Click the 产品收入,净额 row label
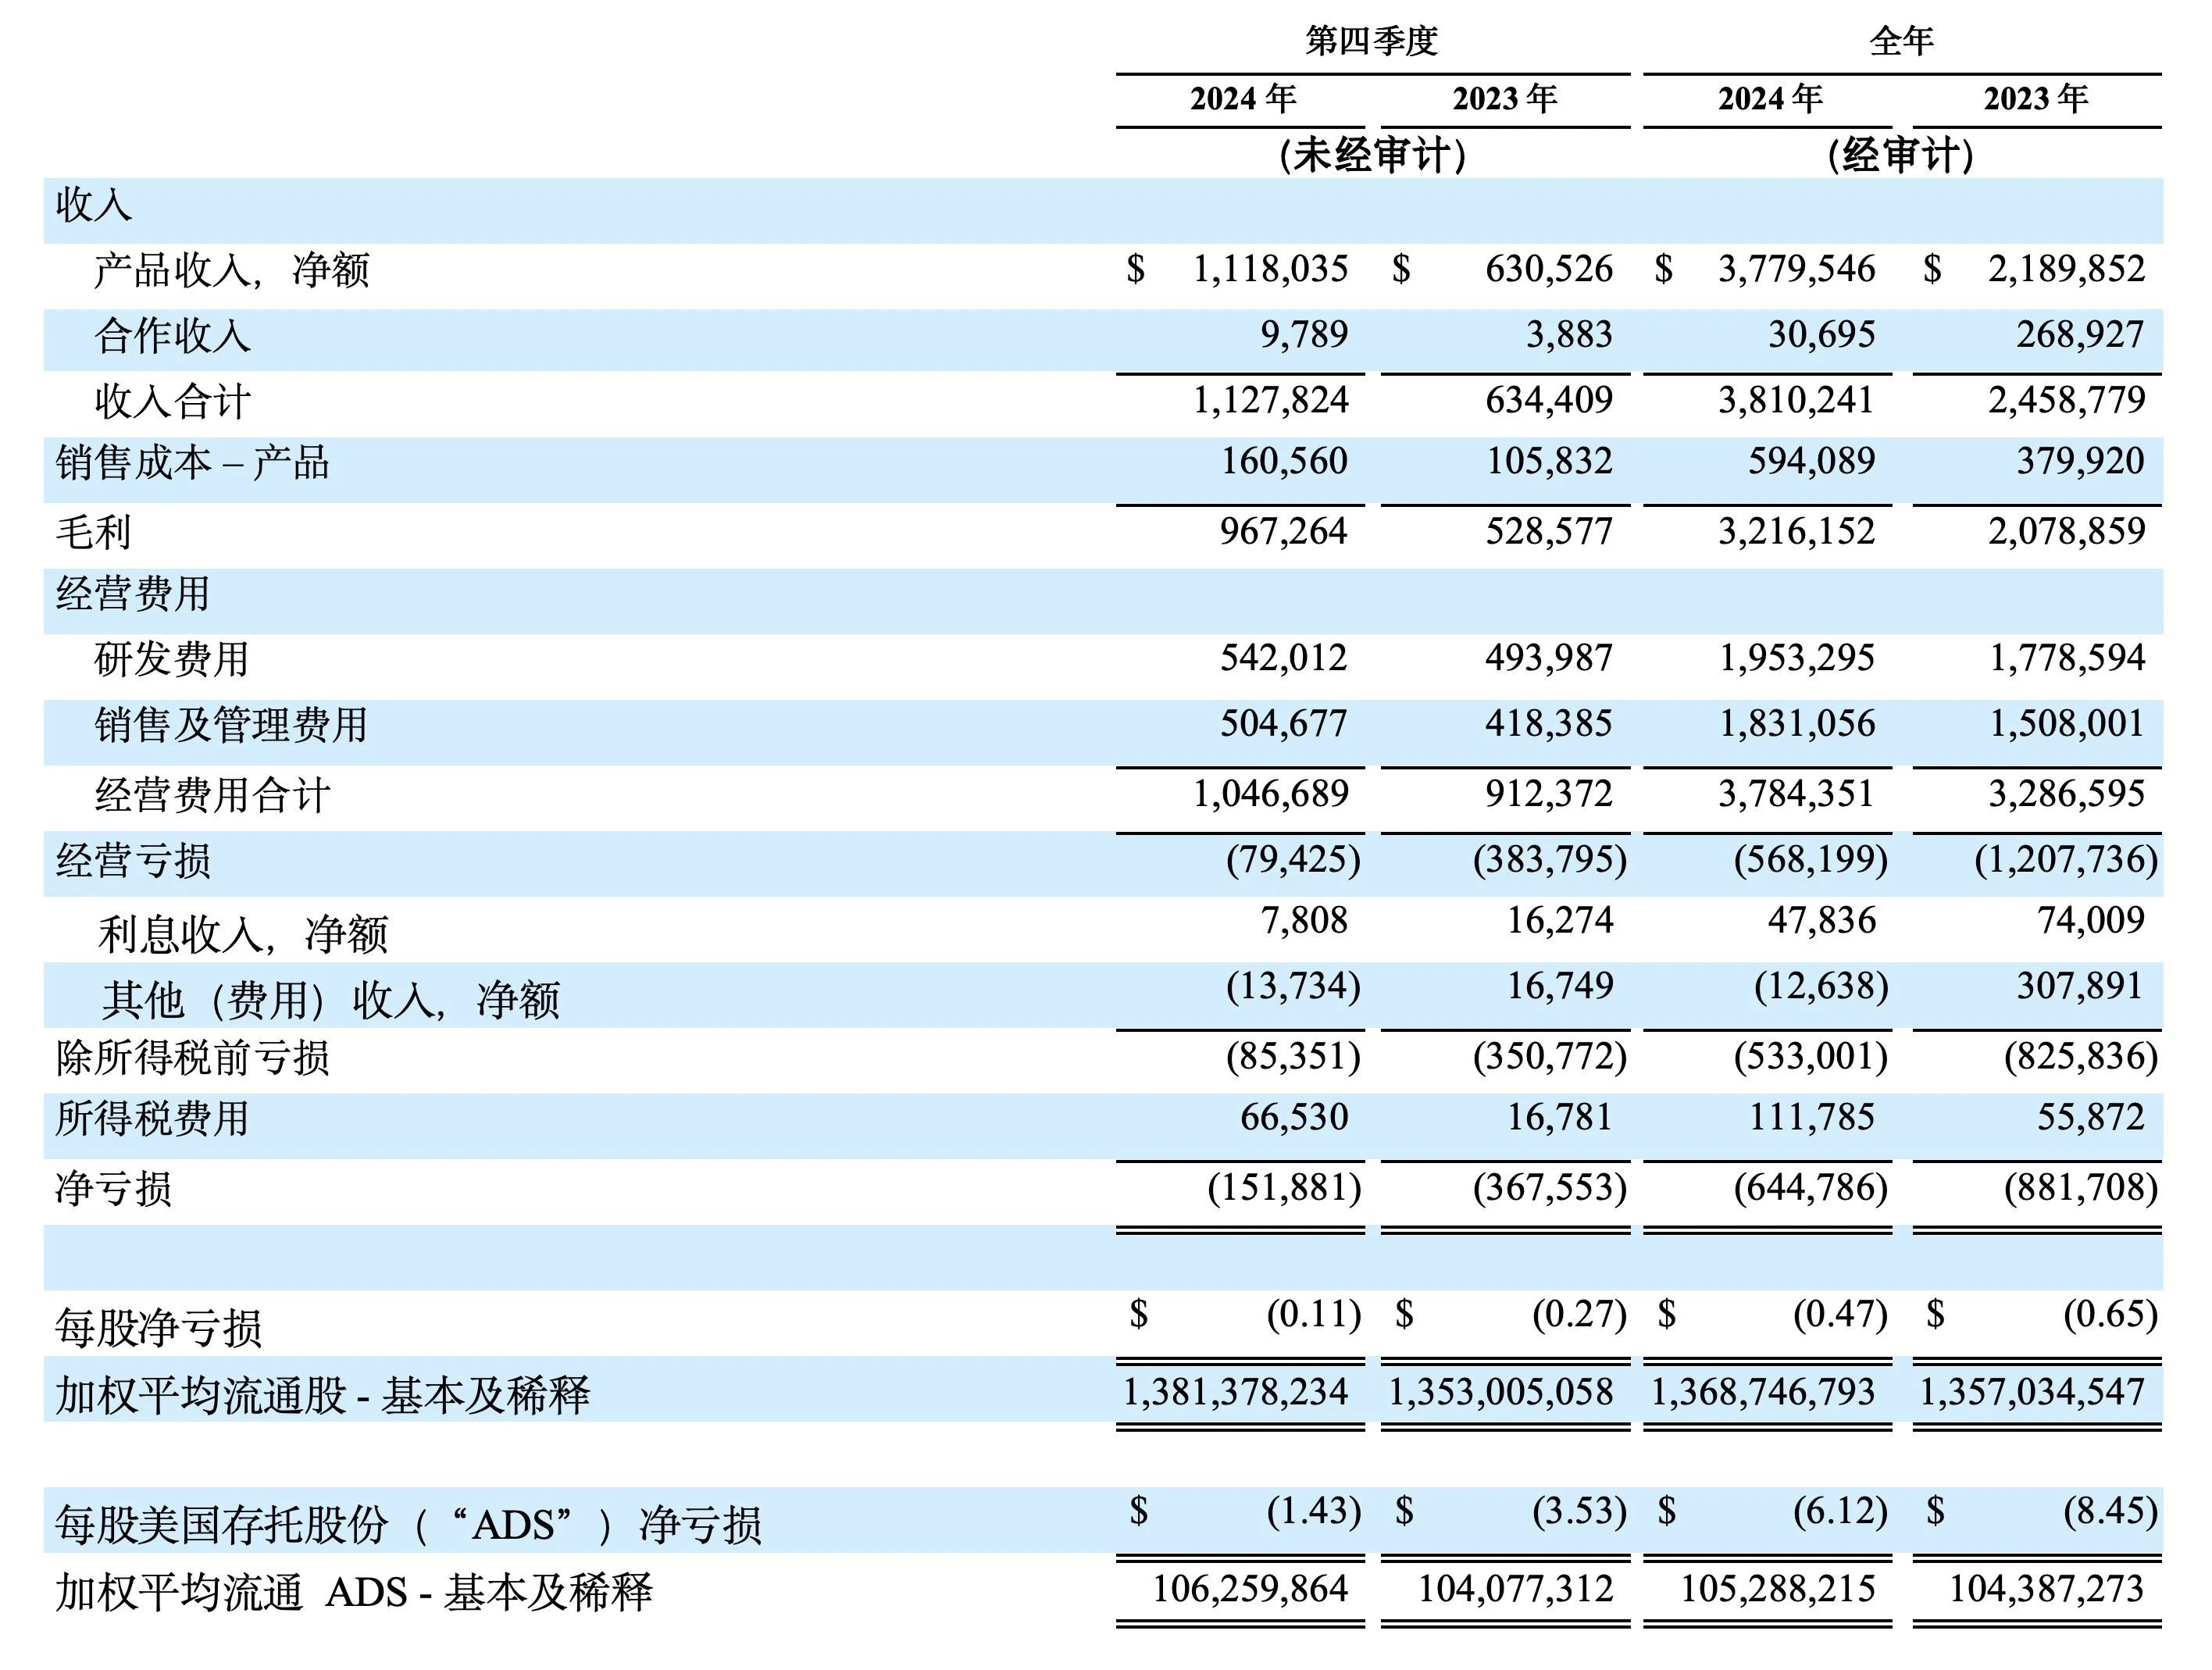The image size is (2212, 1670). (x=232, y=270)
